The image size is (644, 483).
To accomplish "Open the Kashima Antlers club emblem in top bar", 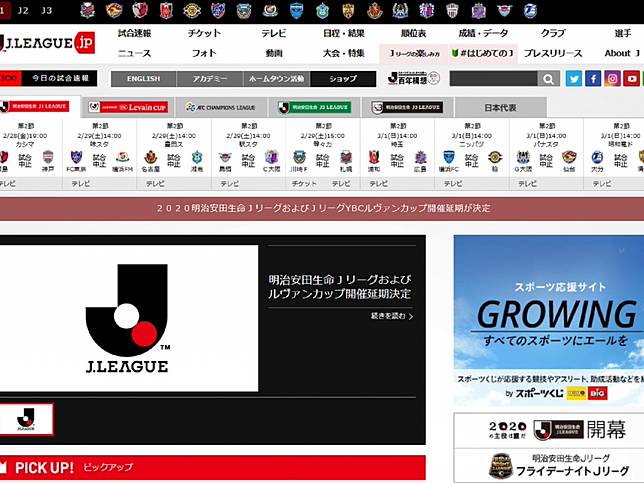I will click(140, 11).
